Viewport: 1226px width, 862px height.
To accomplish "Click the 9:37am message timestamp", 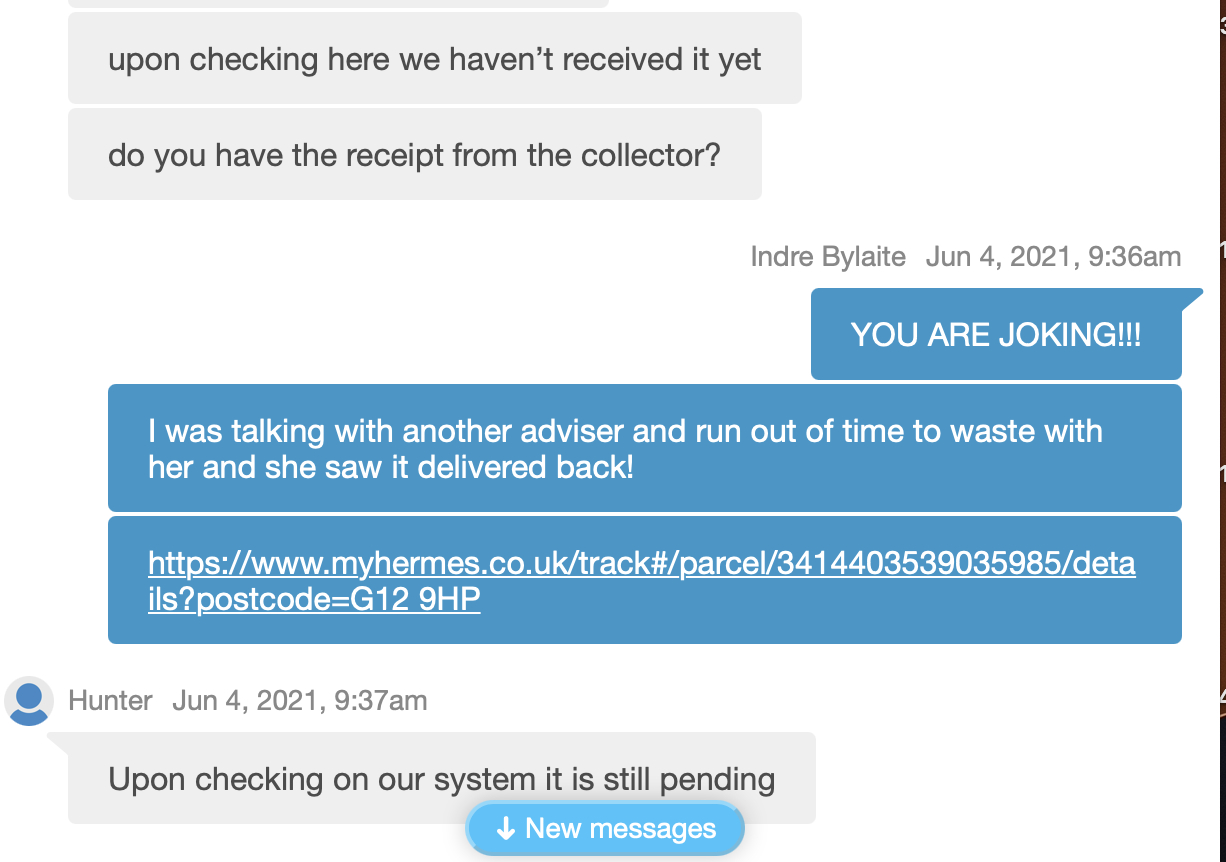I will 300,700.
